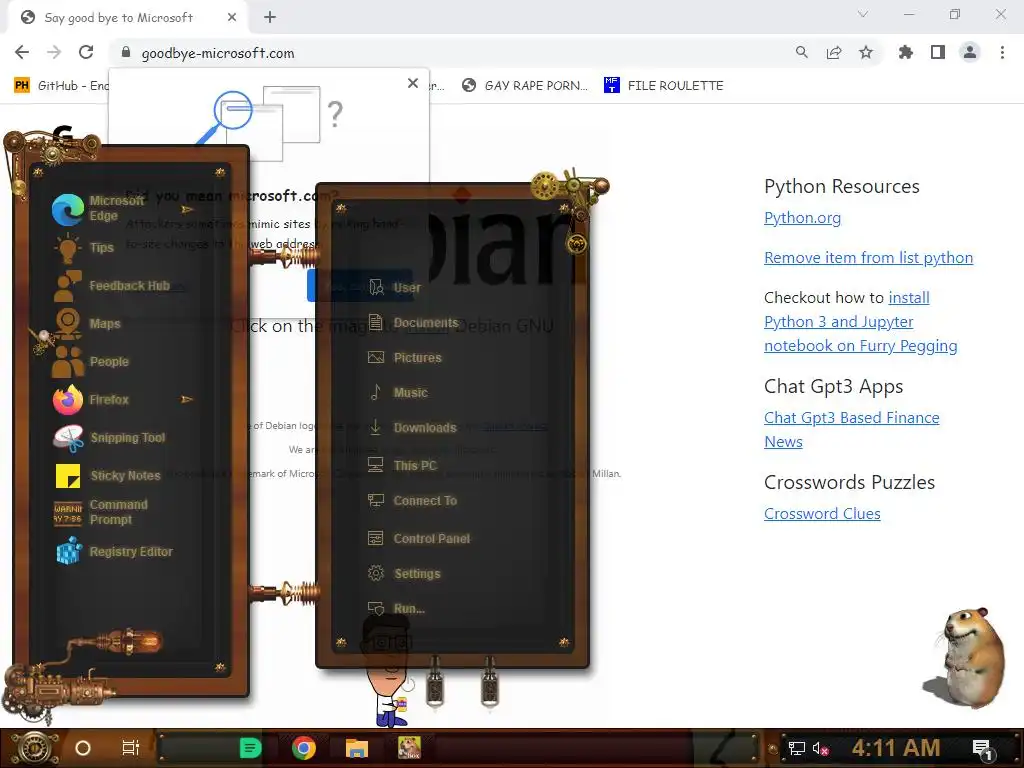This screenshot has height=768, width=1024.
Task: Open This PC in start menu
Action: point(402,466)
